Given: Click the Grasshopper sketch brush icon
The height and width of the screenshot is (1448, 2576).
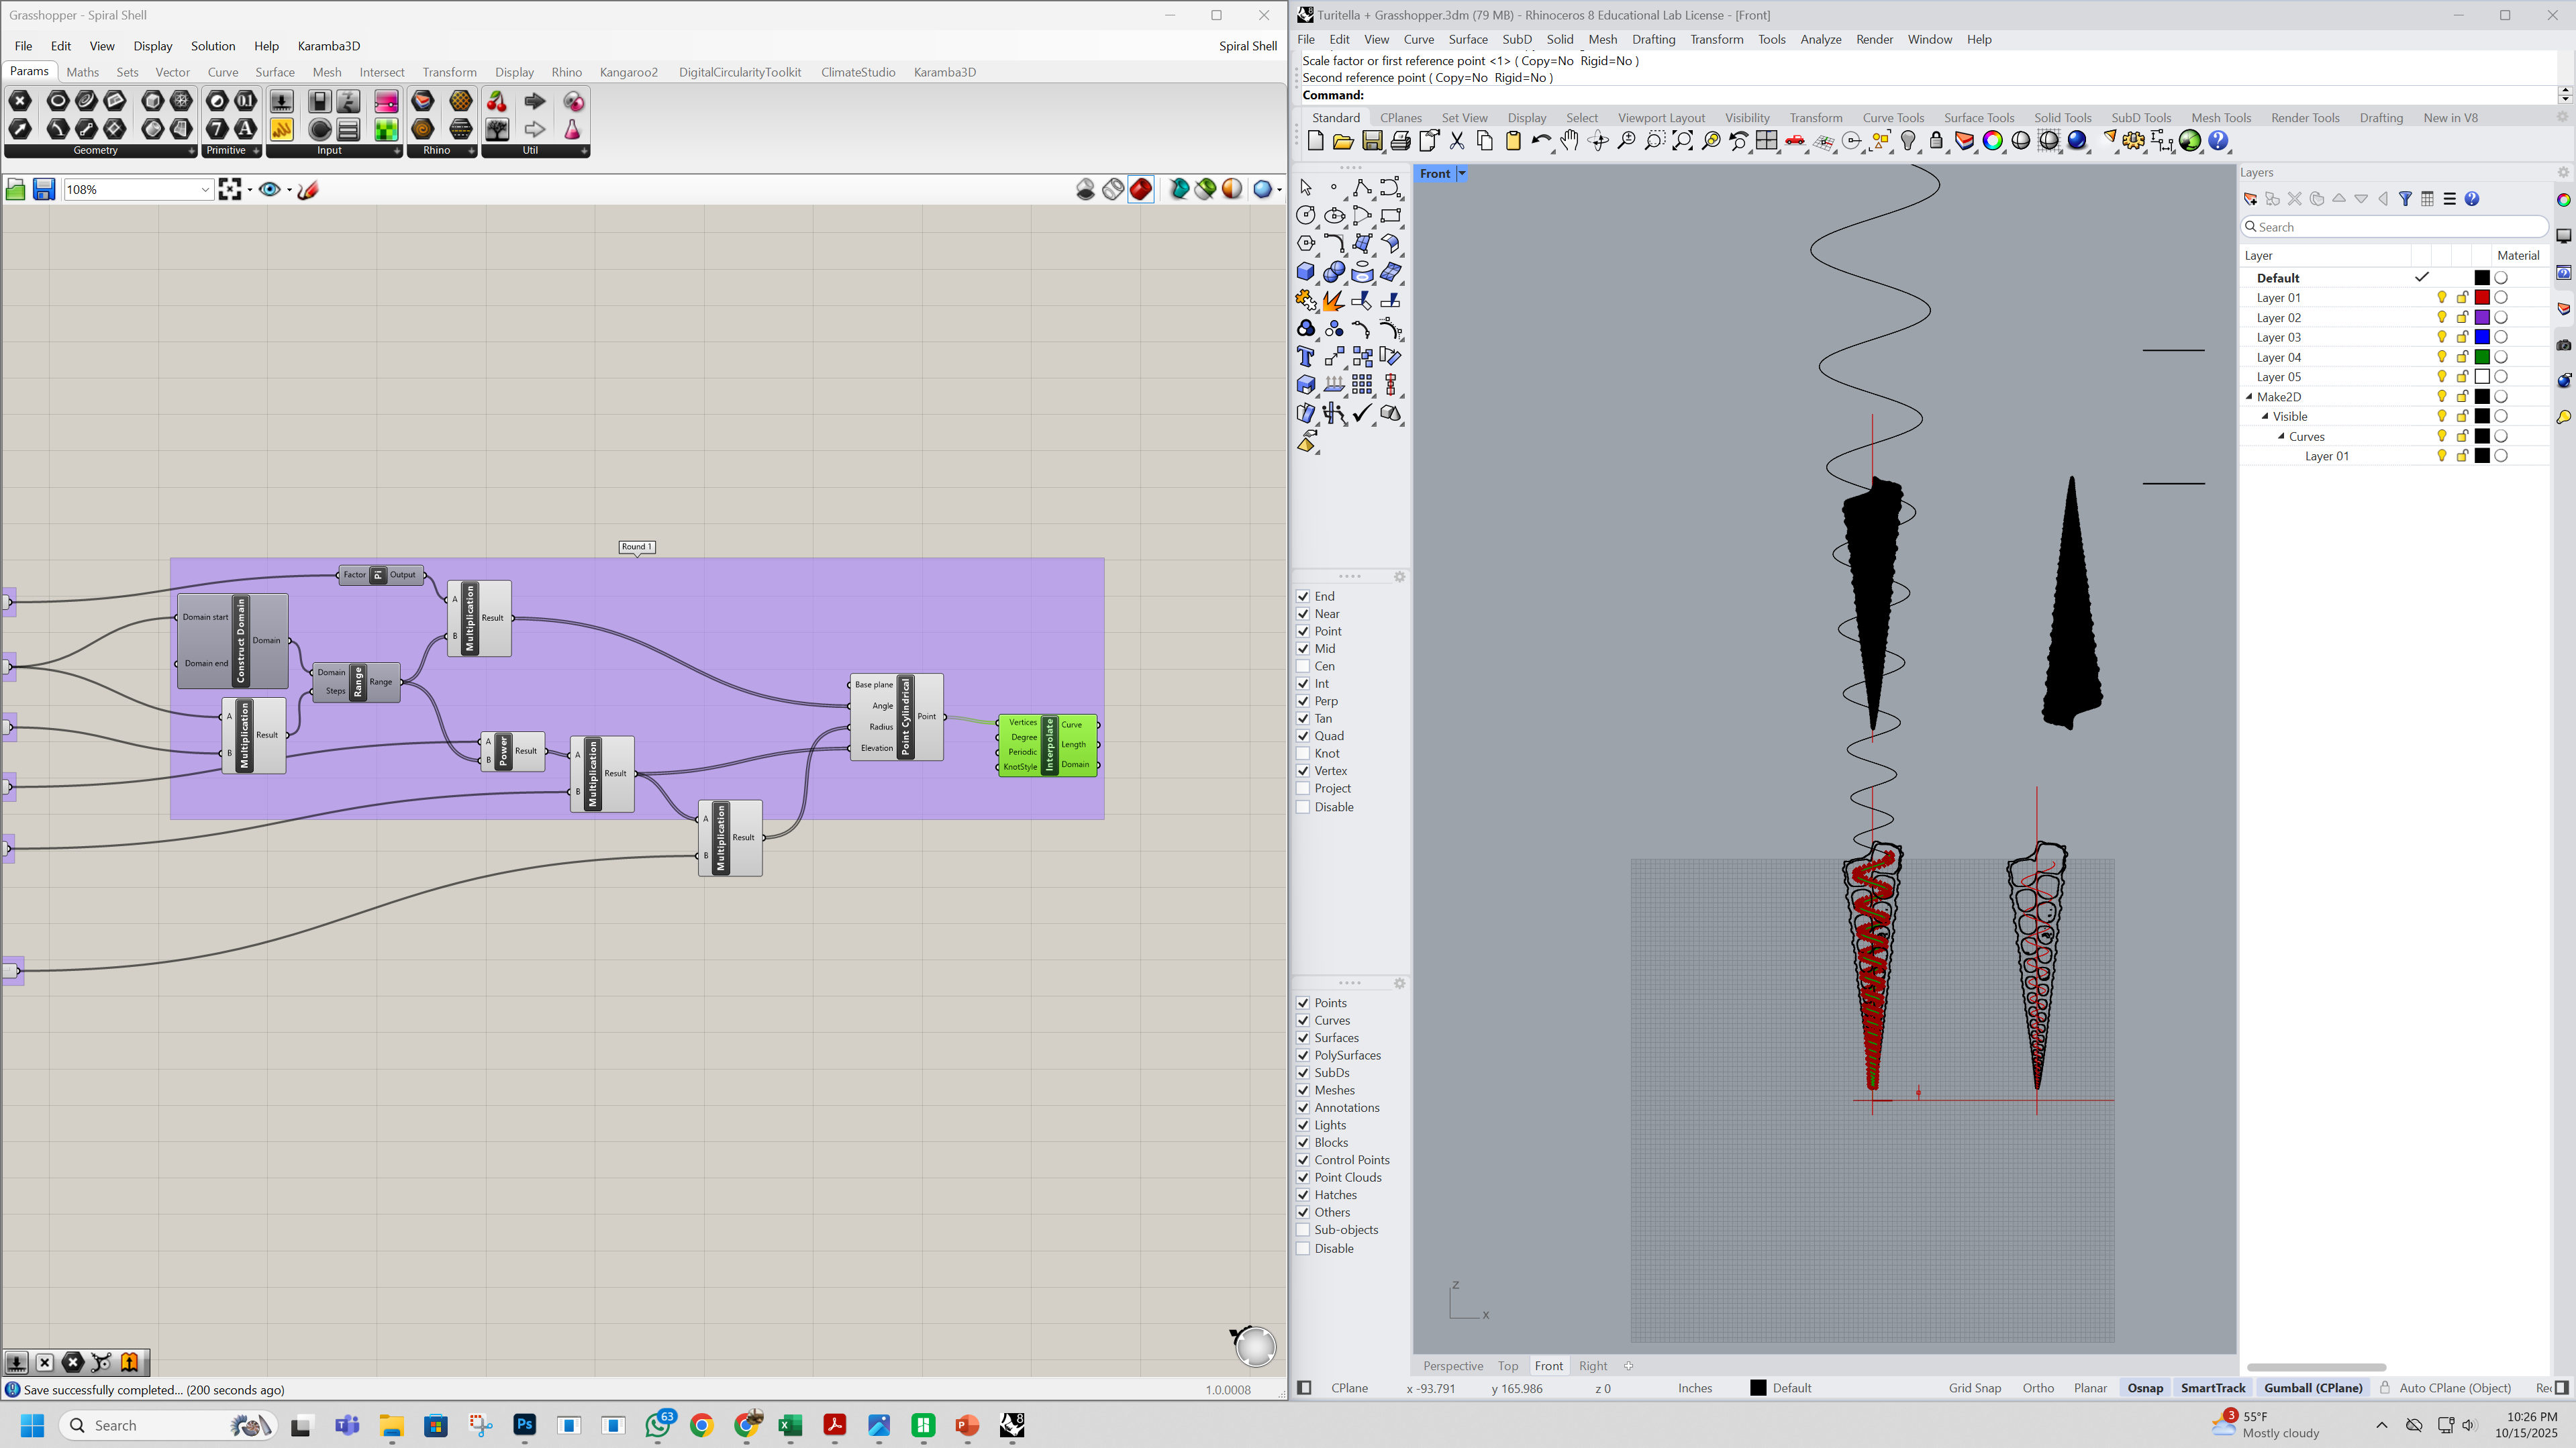Looking at the screenshot, I should coord(308,189).
